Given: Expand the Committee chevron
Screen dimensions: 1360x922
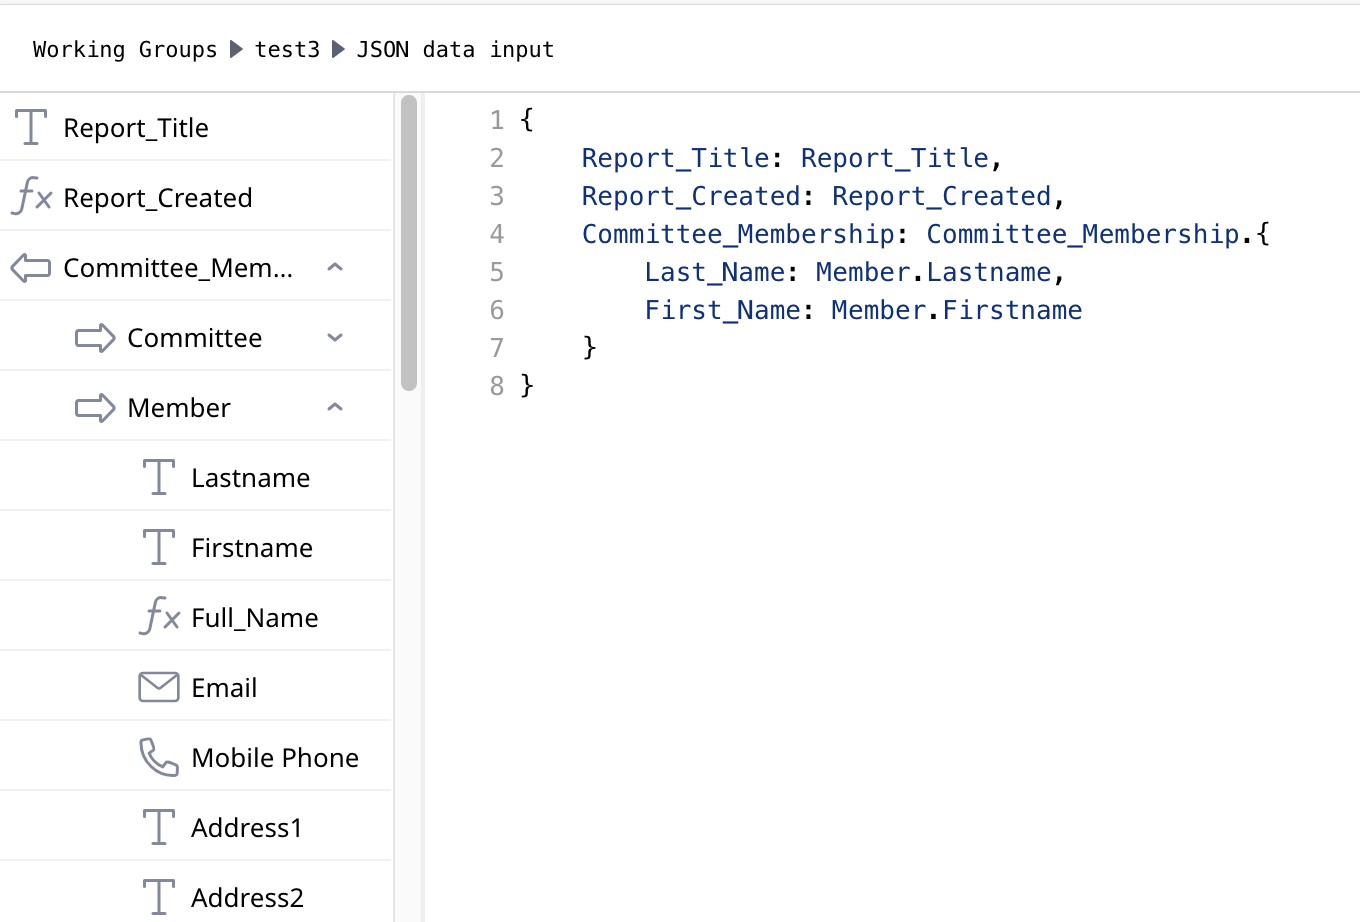Looking at the screenshot, I should 336,338.
